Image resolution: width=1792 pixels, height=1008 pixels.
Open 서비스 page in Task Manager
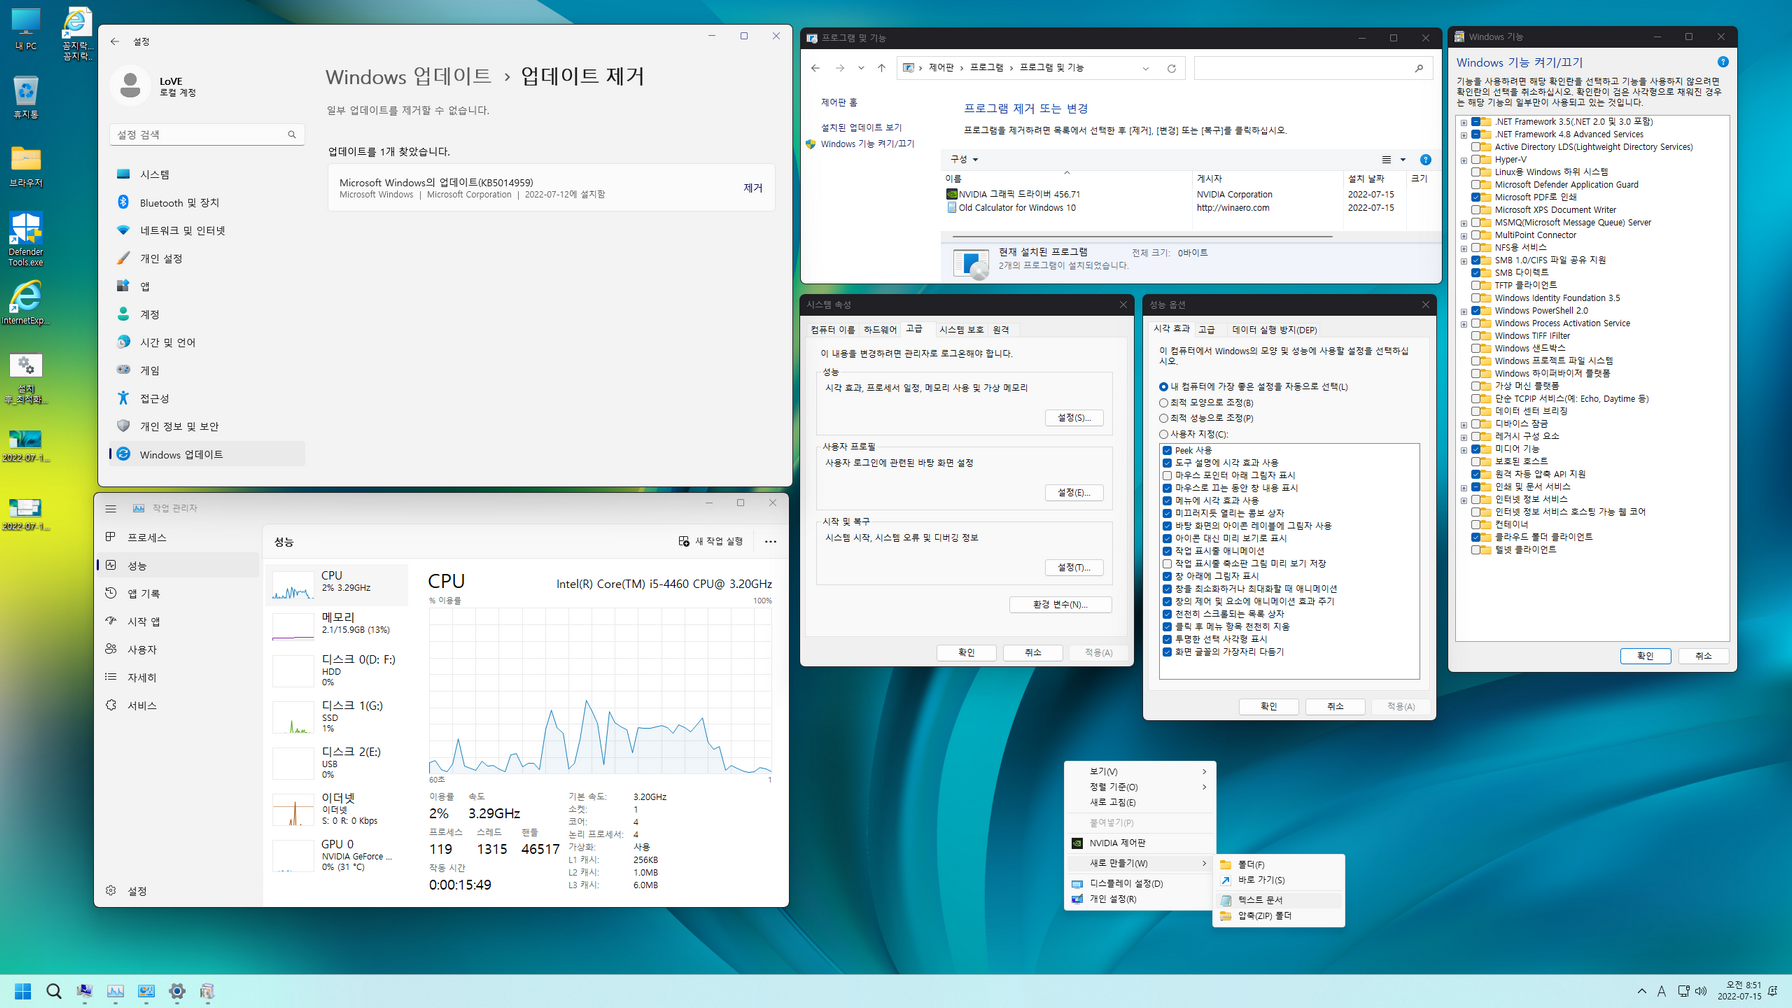click(180, 705)
